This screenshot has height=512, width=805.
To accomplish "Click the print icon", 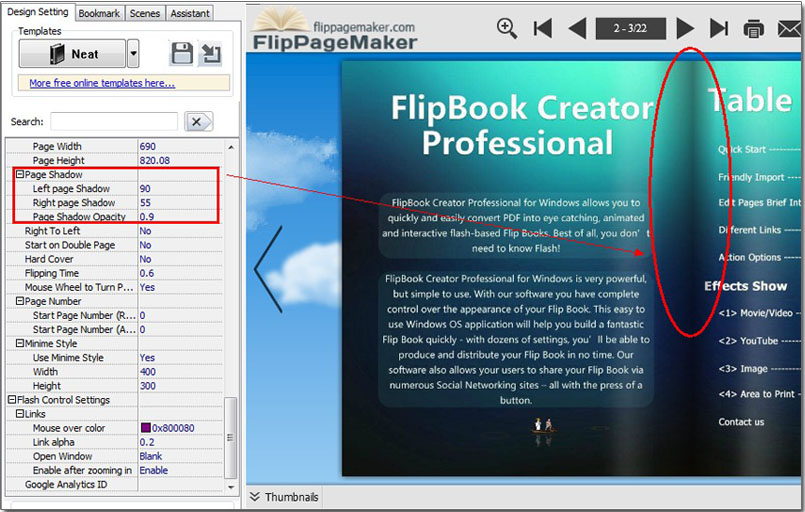I will pos(753,29).
